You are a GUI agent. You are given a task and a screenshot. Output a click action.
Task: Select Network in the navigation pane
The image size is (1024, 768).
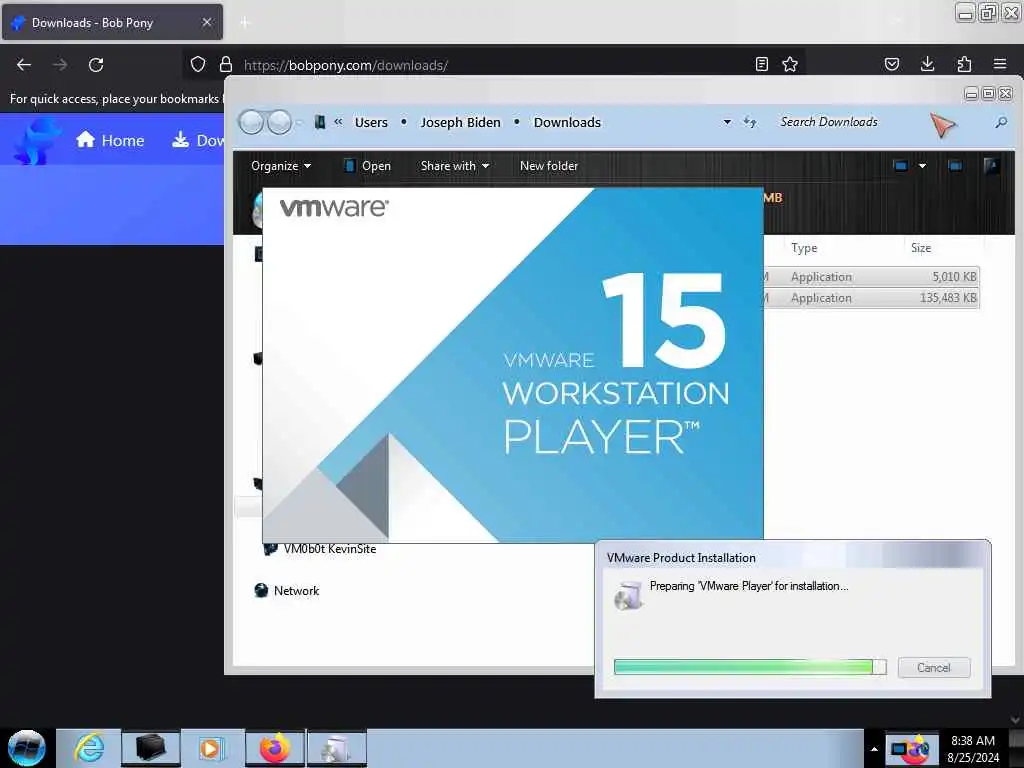pos(287,590)
